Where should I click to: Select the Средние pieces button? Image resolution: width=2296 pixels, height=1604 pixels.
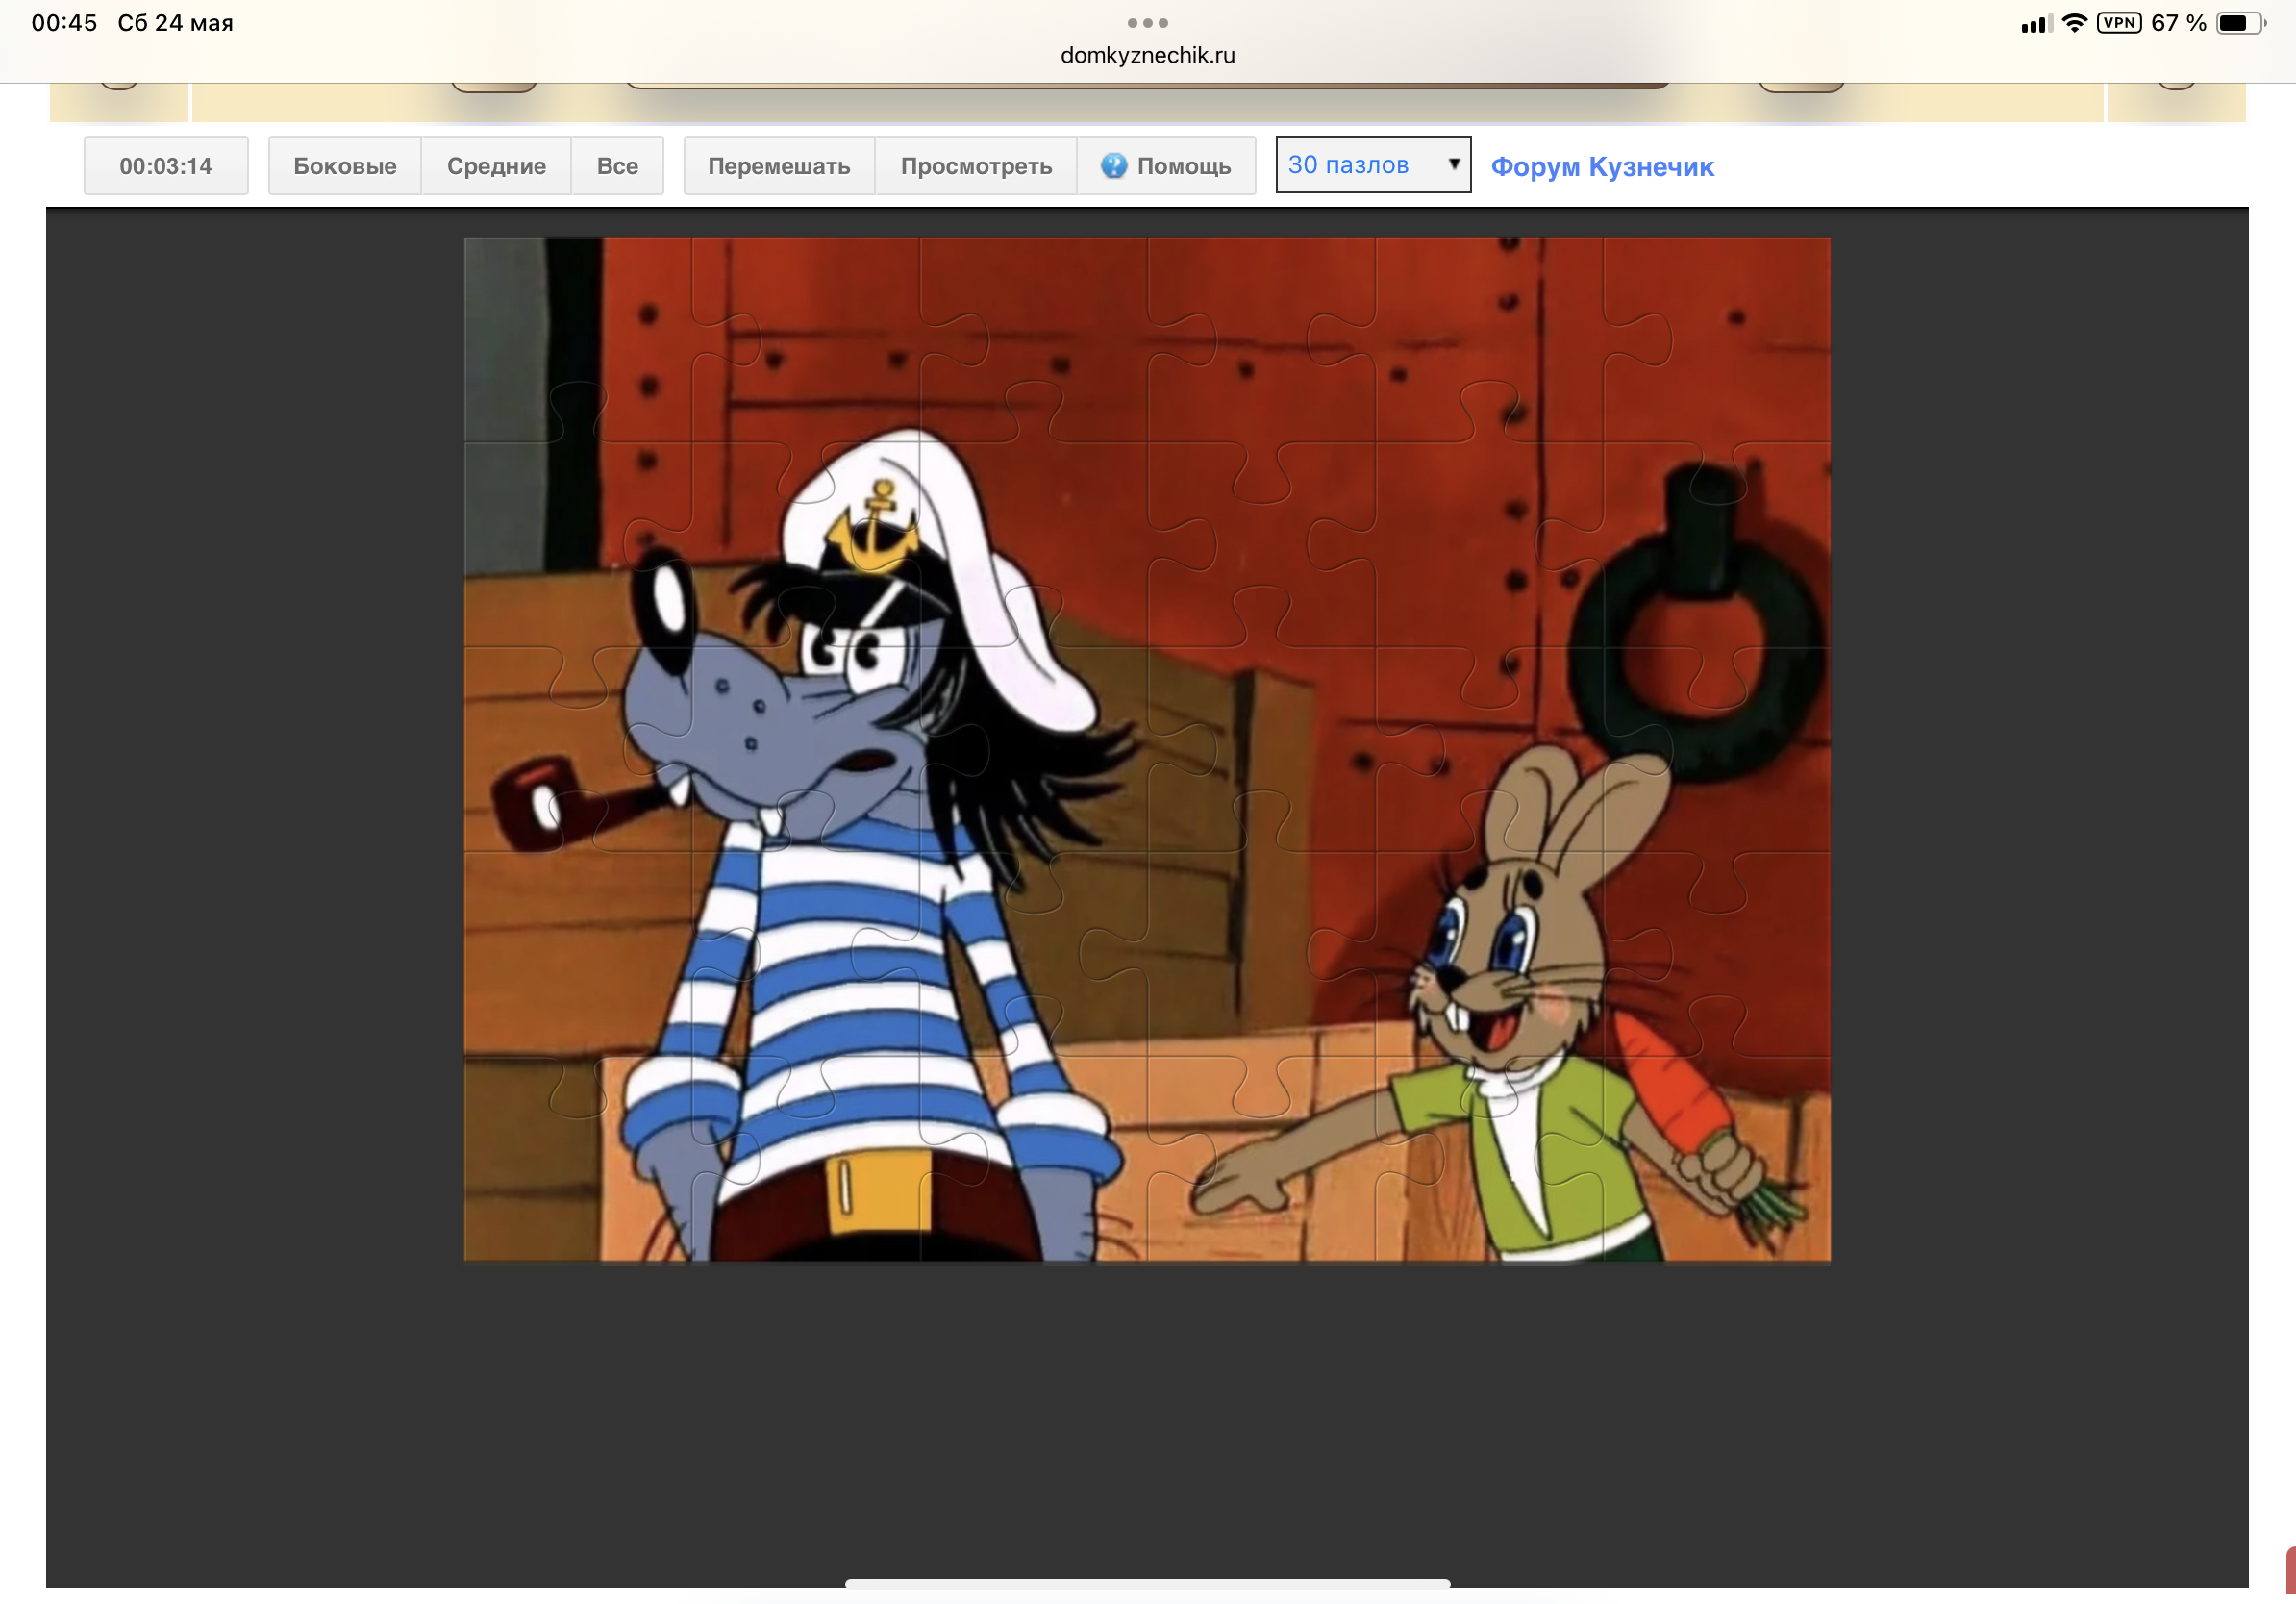pos(496,166)
